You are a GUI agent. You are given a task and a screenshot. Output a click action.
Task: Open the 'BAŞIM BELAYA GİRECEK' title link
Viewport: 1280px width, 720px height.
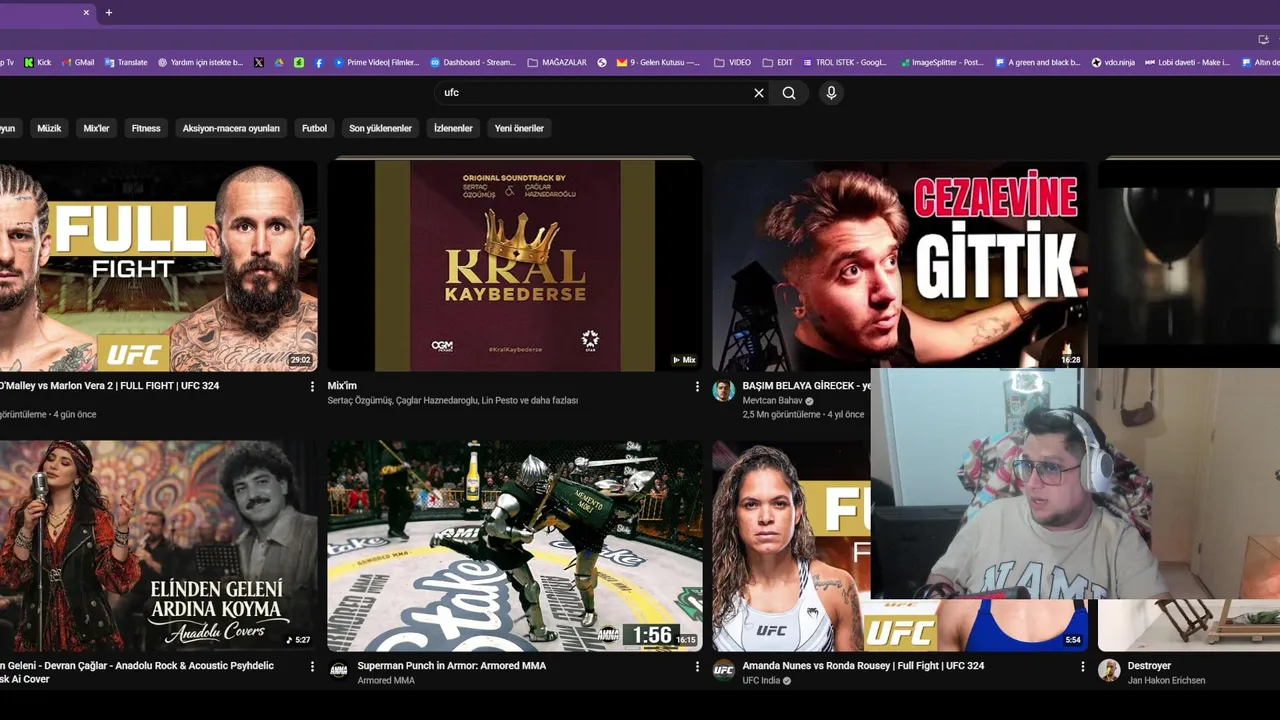806,386
